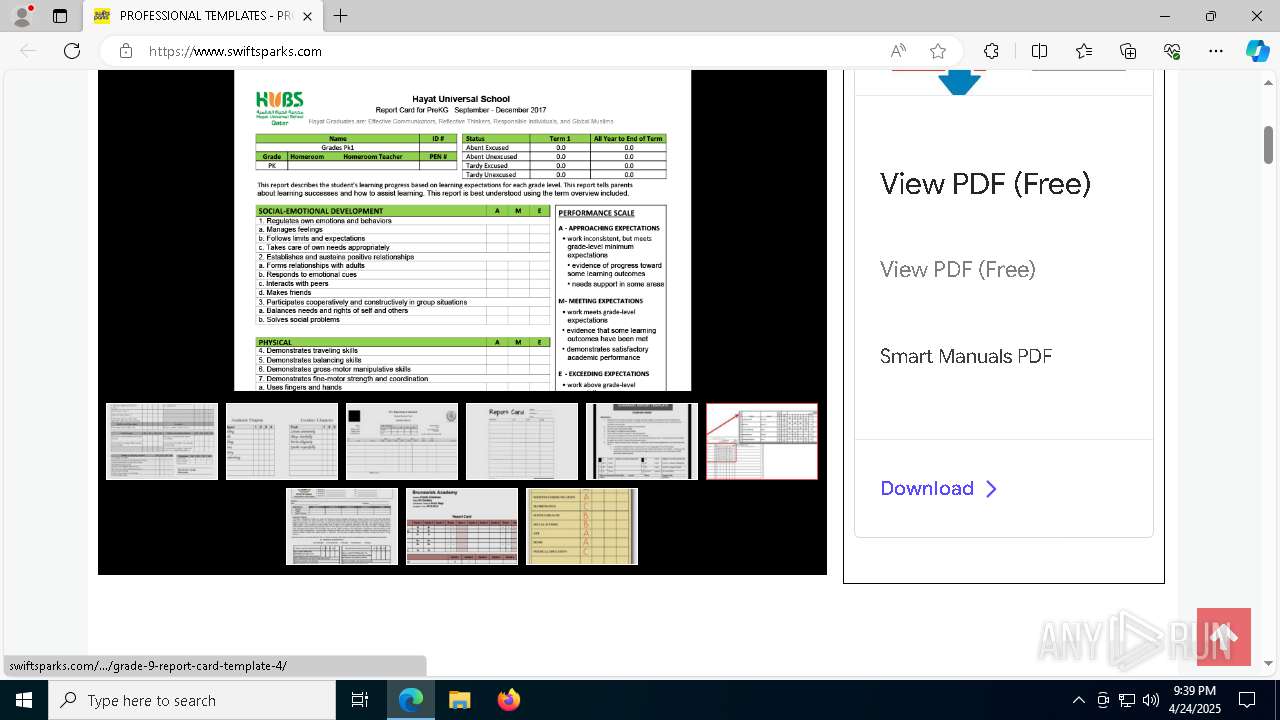The image size is (1280, 720).
Task: Select the 'Report Card' titled thumbnail
Action: [522, 441]
